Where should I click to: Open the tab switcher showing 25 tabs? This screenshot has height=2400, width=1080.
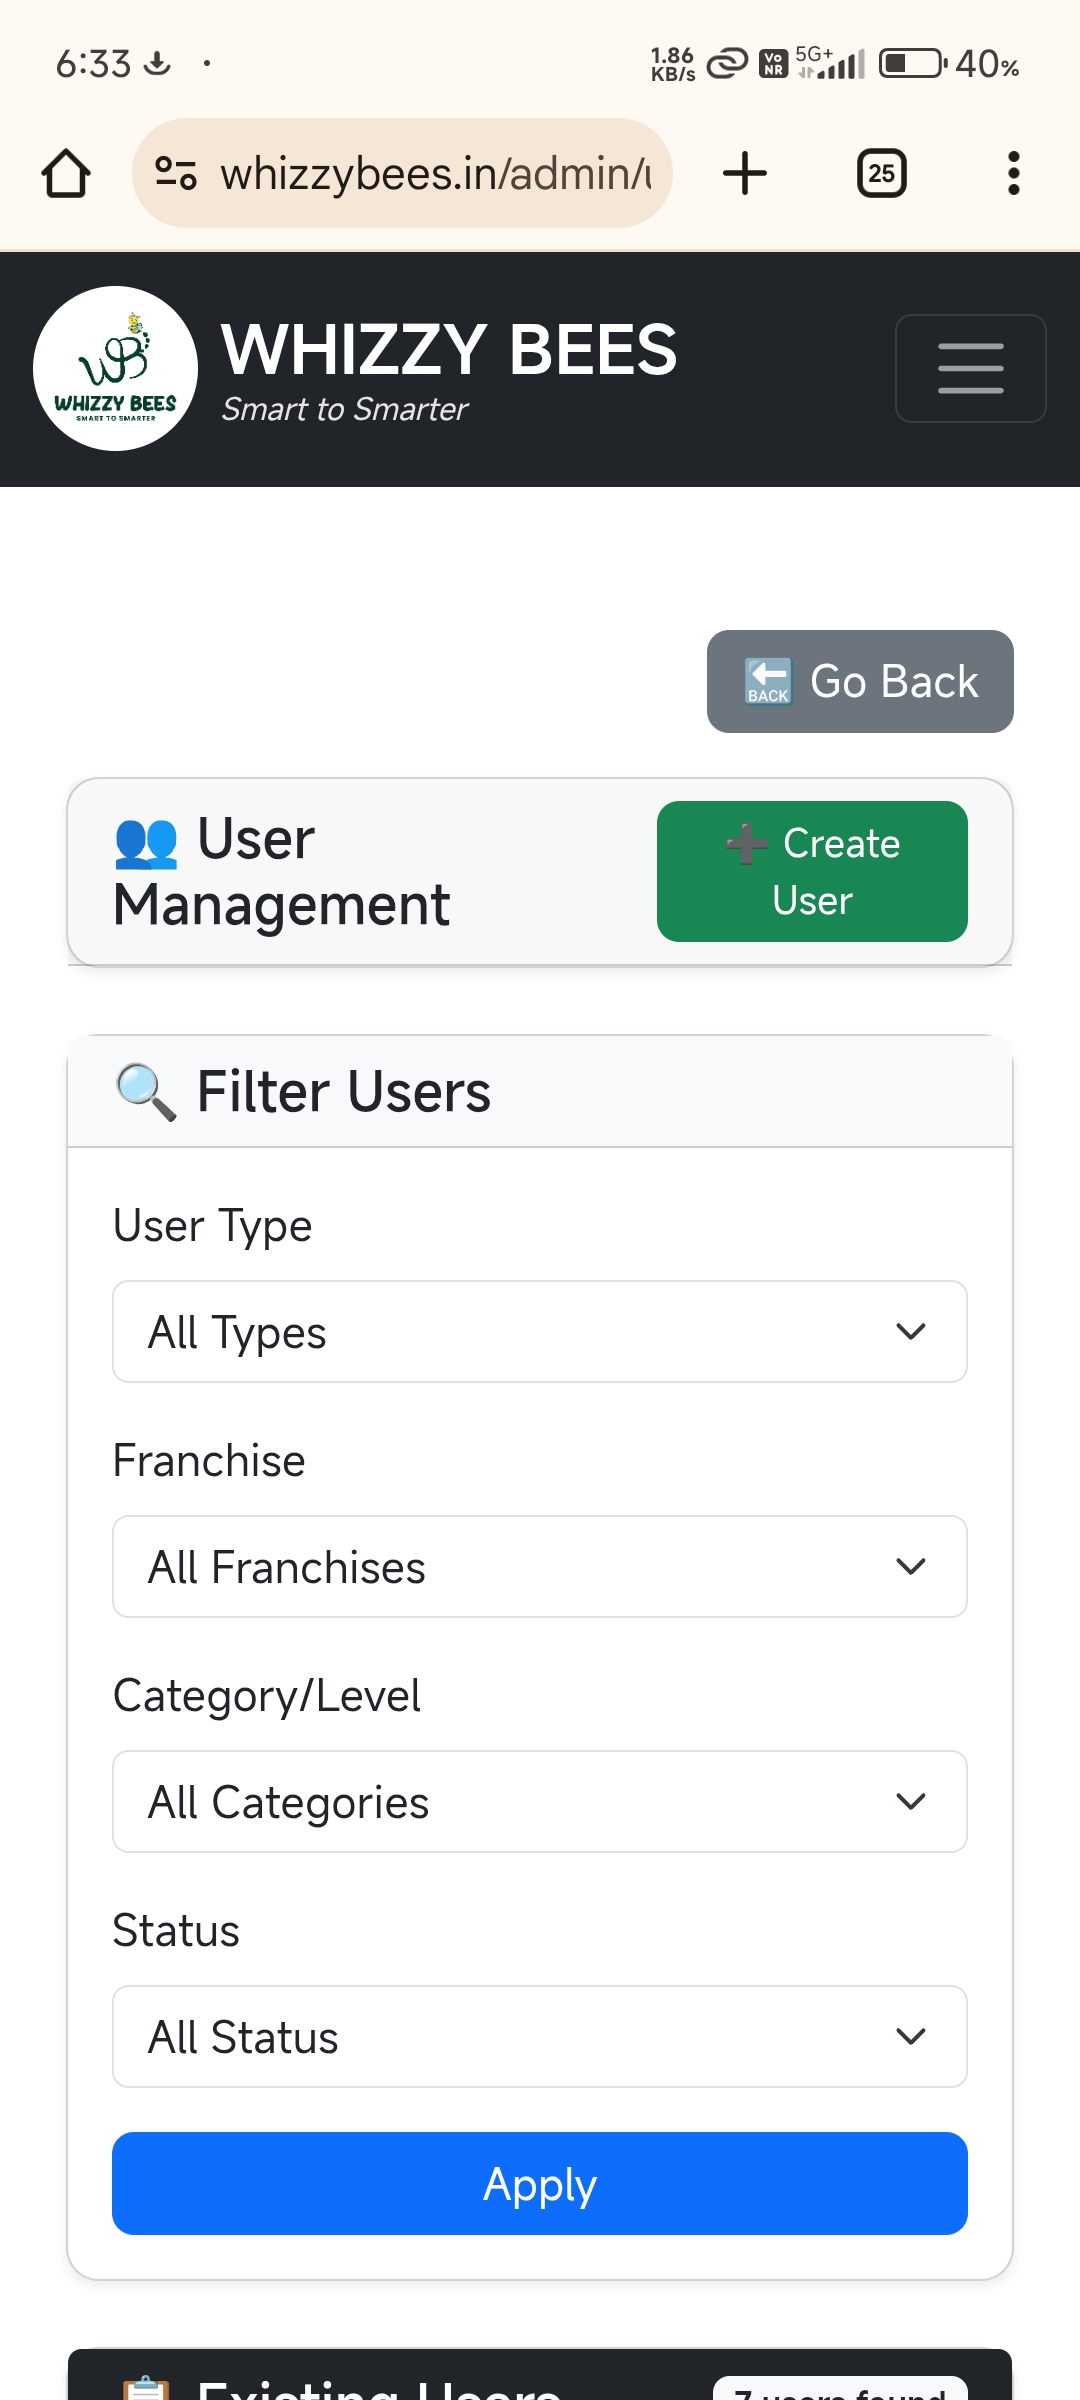tap(881, 173)
